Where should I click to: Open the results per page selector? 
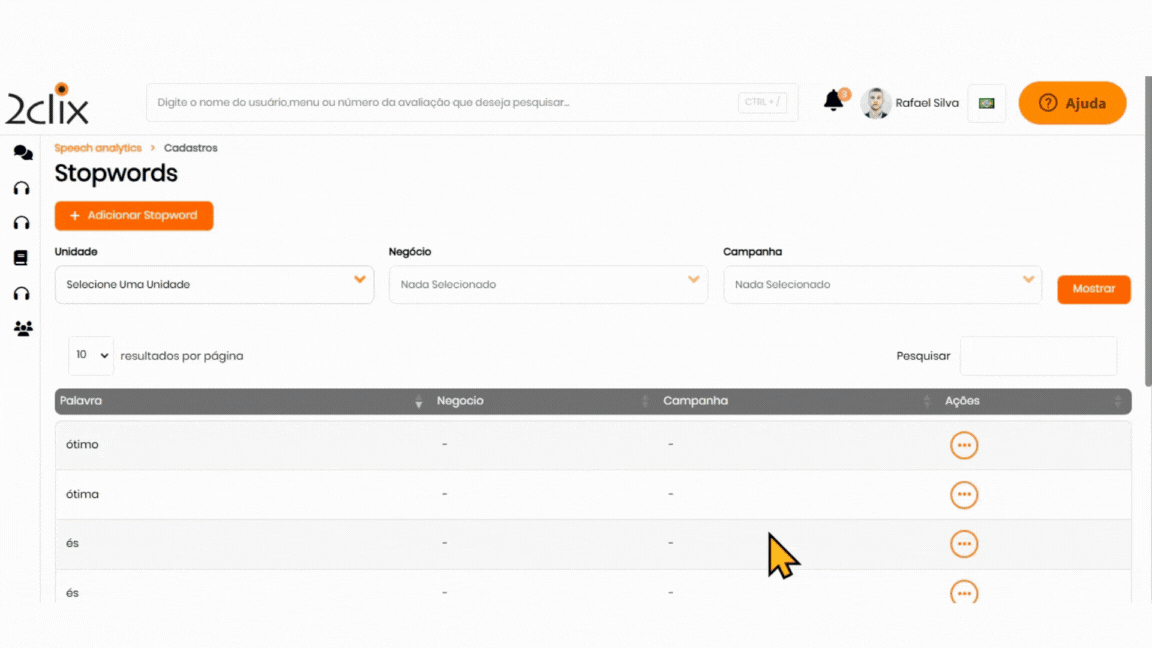click(91, 356)
